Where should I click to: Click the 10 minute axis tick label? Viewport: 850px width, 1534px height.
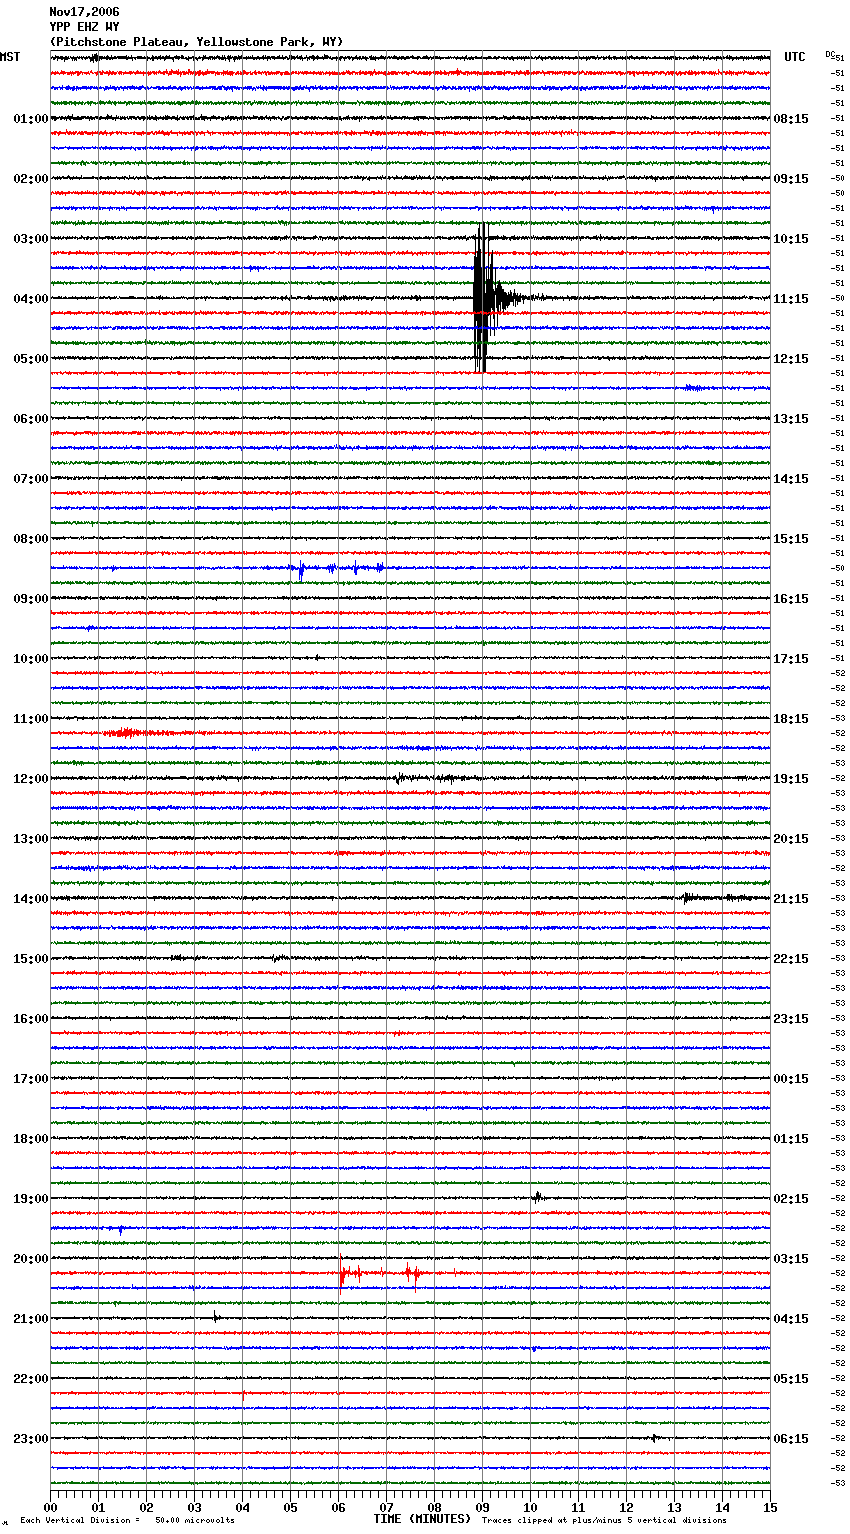click(x=531, y=1507)
